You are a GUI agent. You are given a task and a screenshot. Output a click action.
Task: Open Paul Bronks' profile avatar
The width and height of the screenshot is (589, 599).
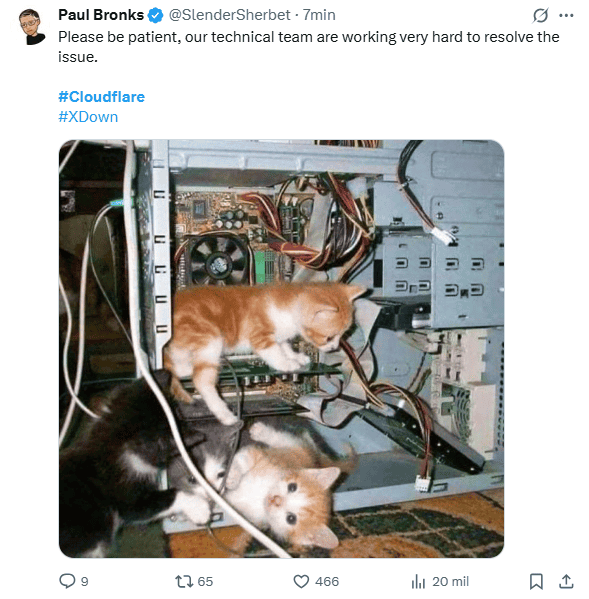32,27
